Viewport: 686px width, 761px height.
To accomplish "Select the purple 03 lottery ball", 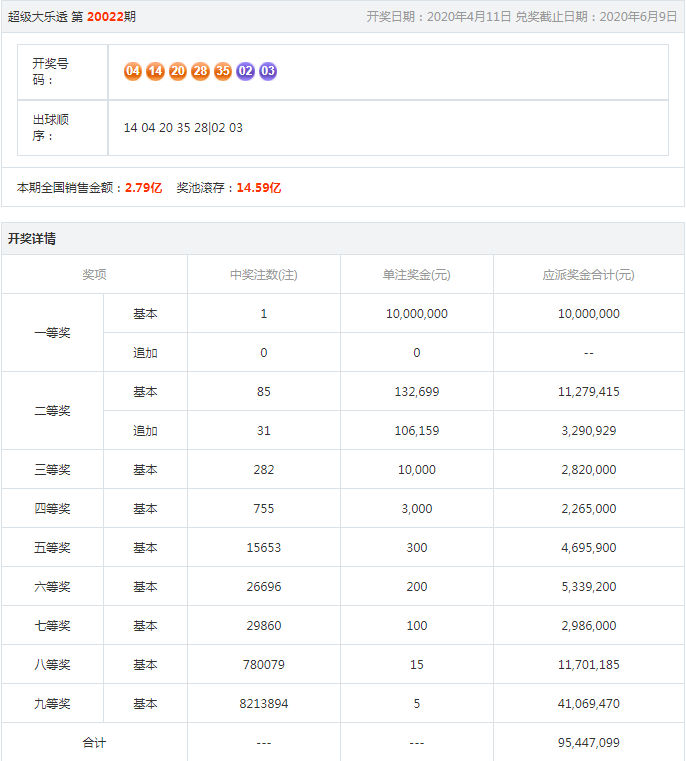I will click(x=268, y=71).
